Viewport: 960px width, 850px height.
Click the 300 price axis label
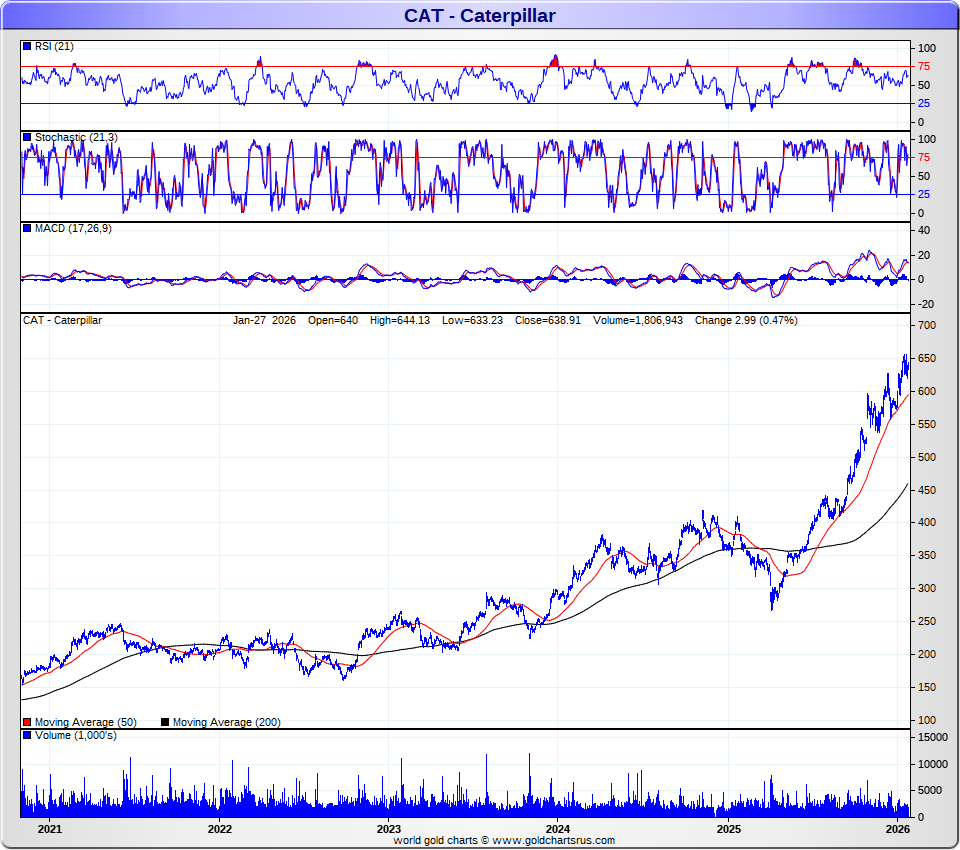pyautogui.click(x=927, y=589)
